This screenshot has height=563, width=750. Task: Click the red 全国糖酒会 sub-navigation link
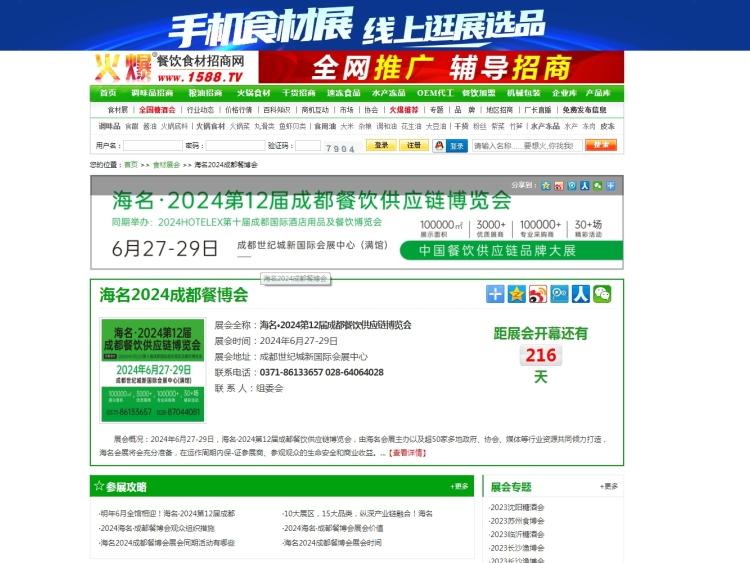tap(157, 110)
